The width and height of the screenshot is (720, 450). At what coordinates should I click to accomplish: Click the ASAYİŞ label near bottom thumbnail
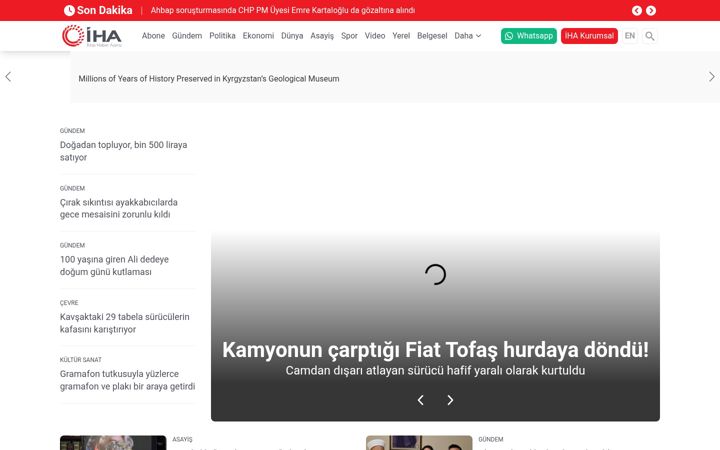[182, 439]
